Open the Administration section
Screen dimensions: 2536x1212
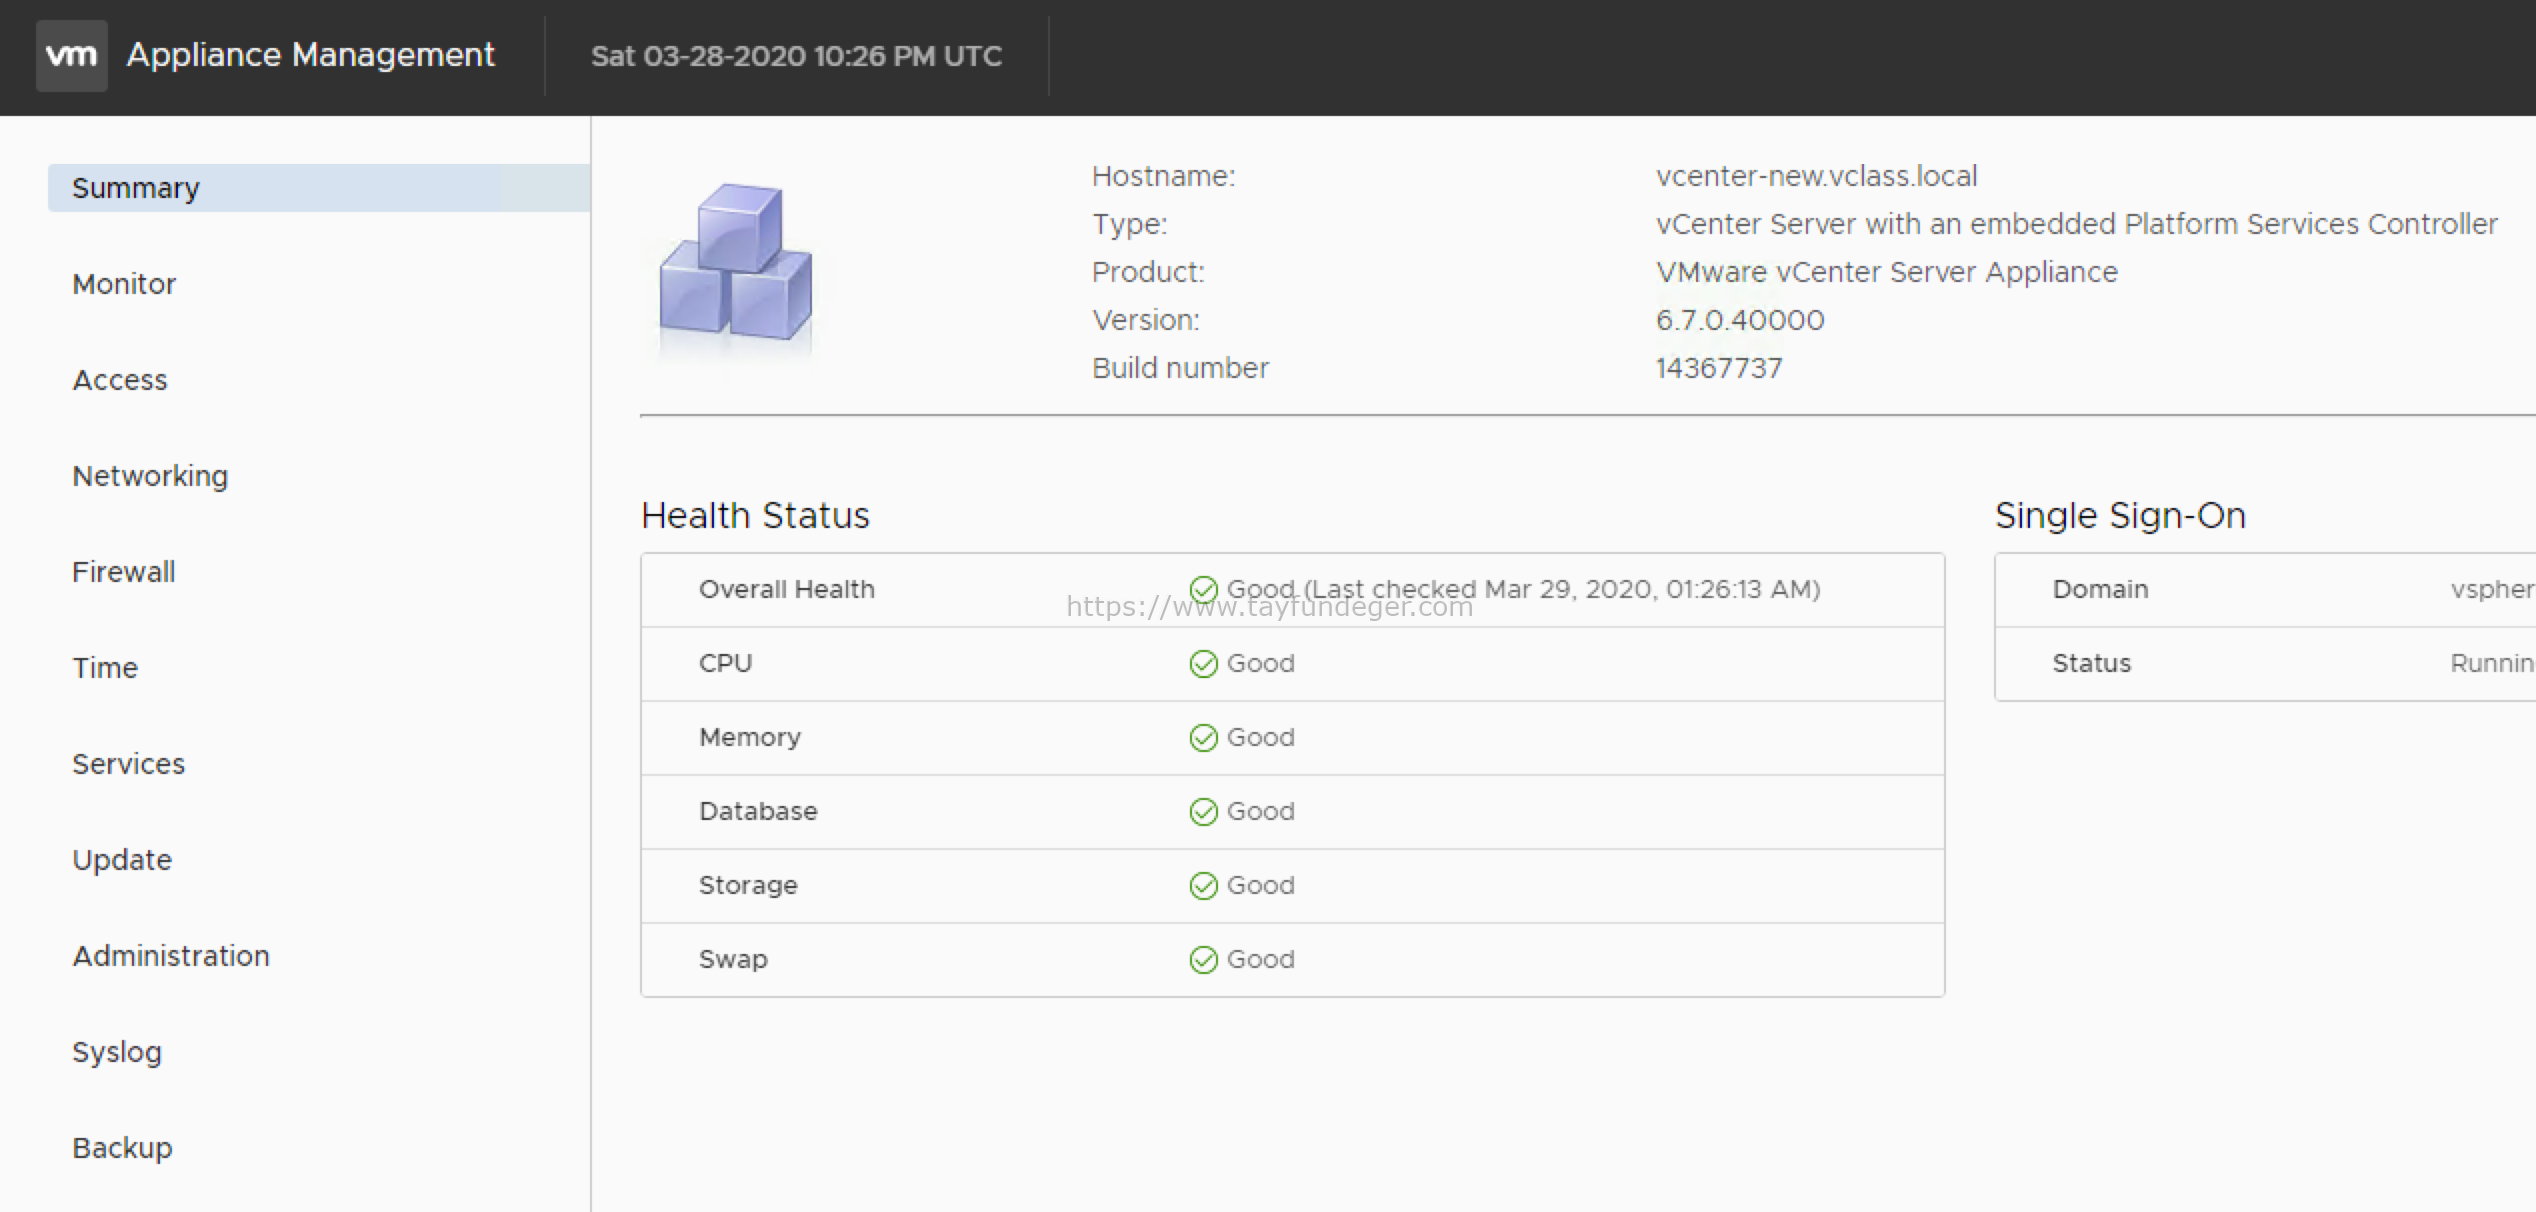(171, 956)
